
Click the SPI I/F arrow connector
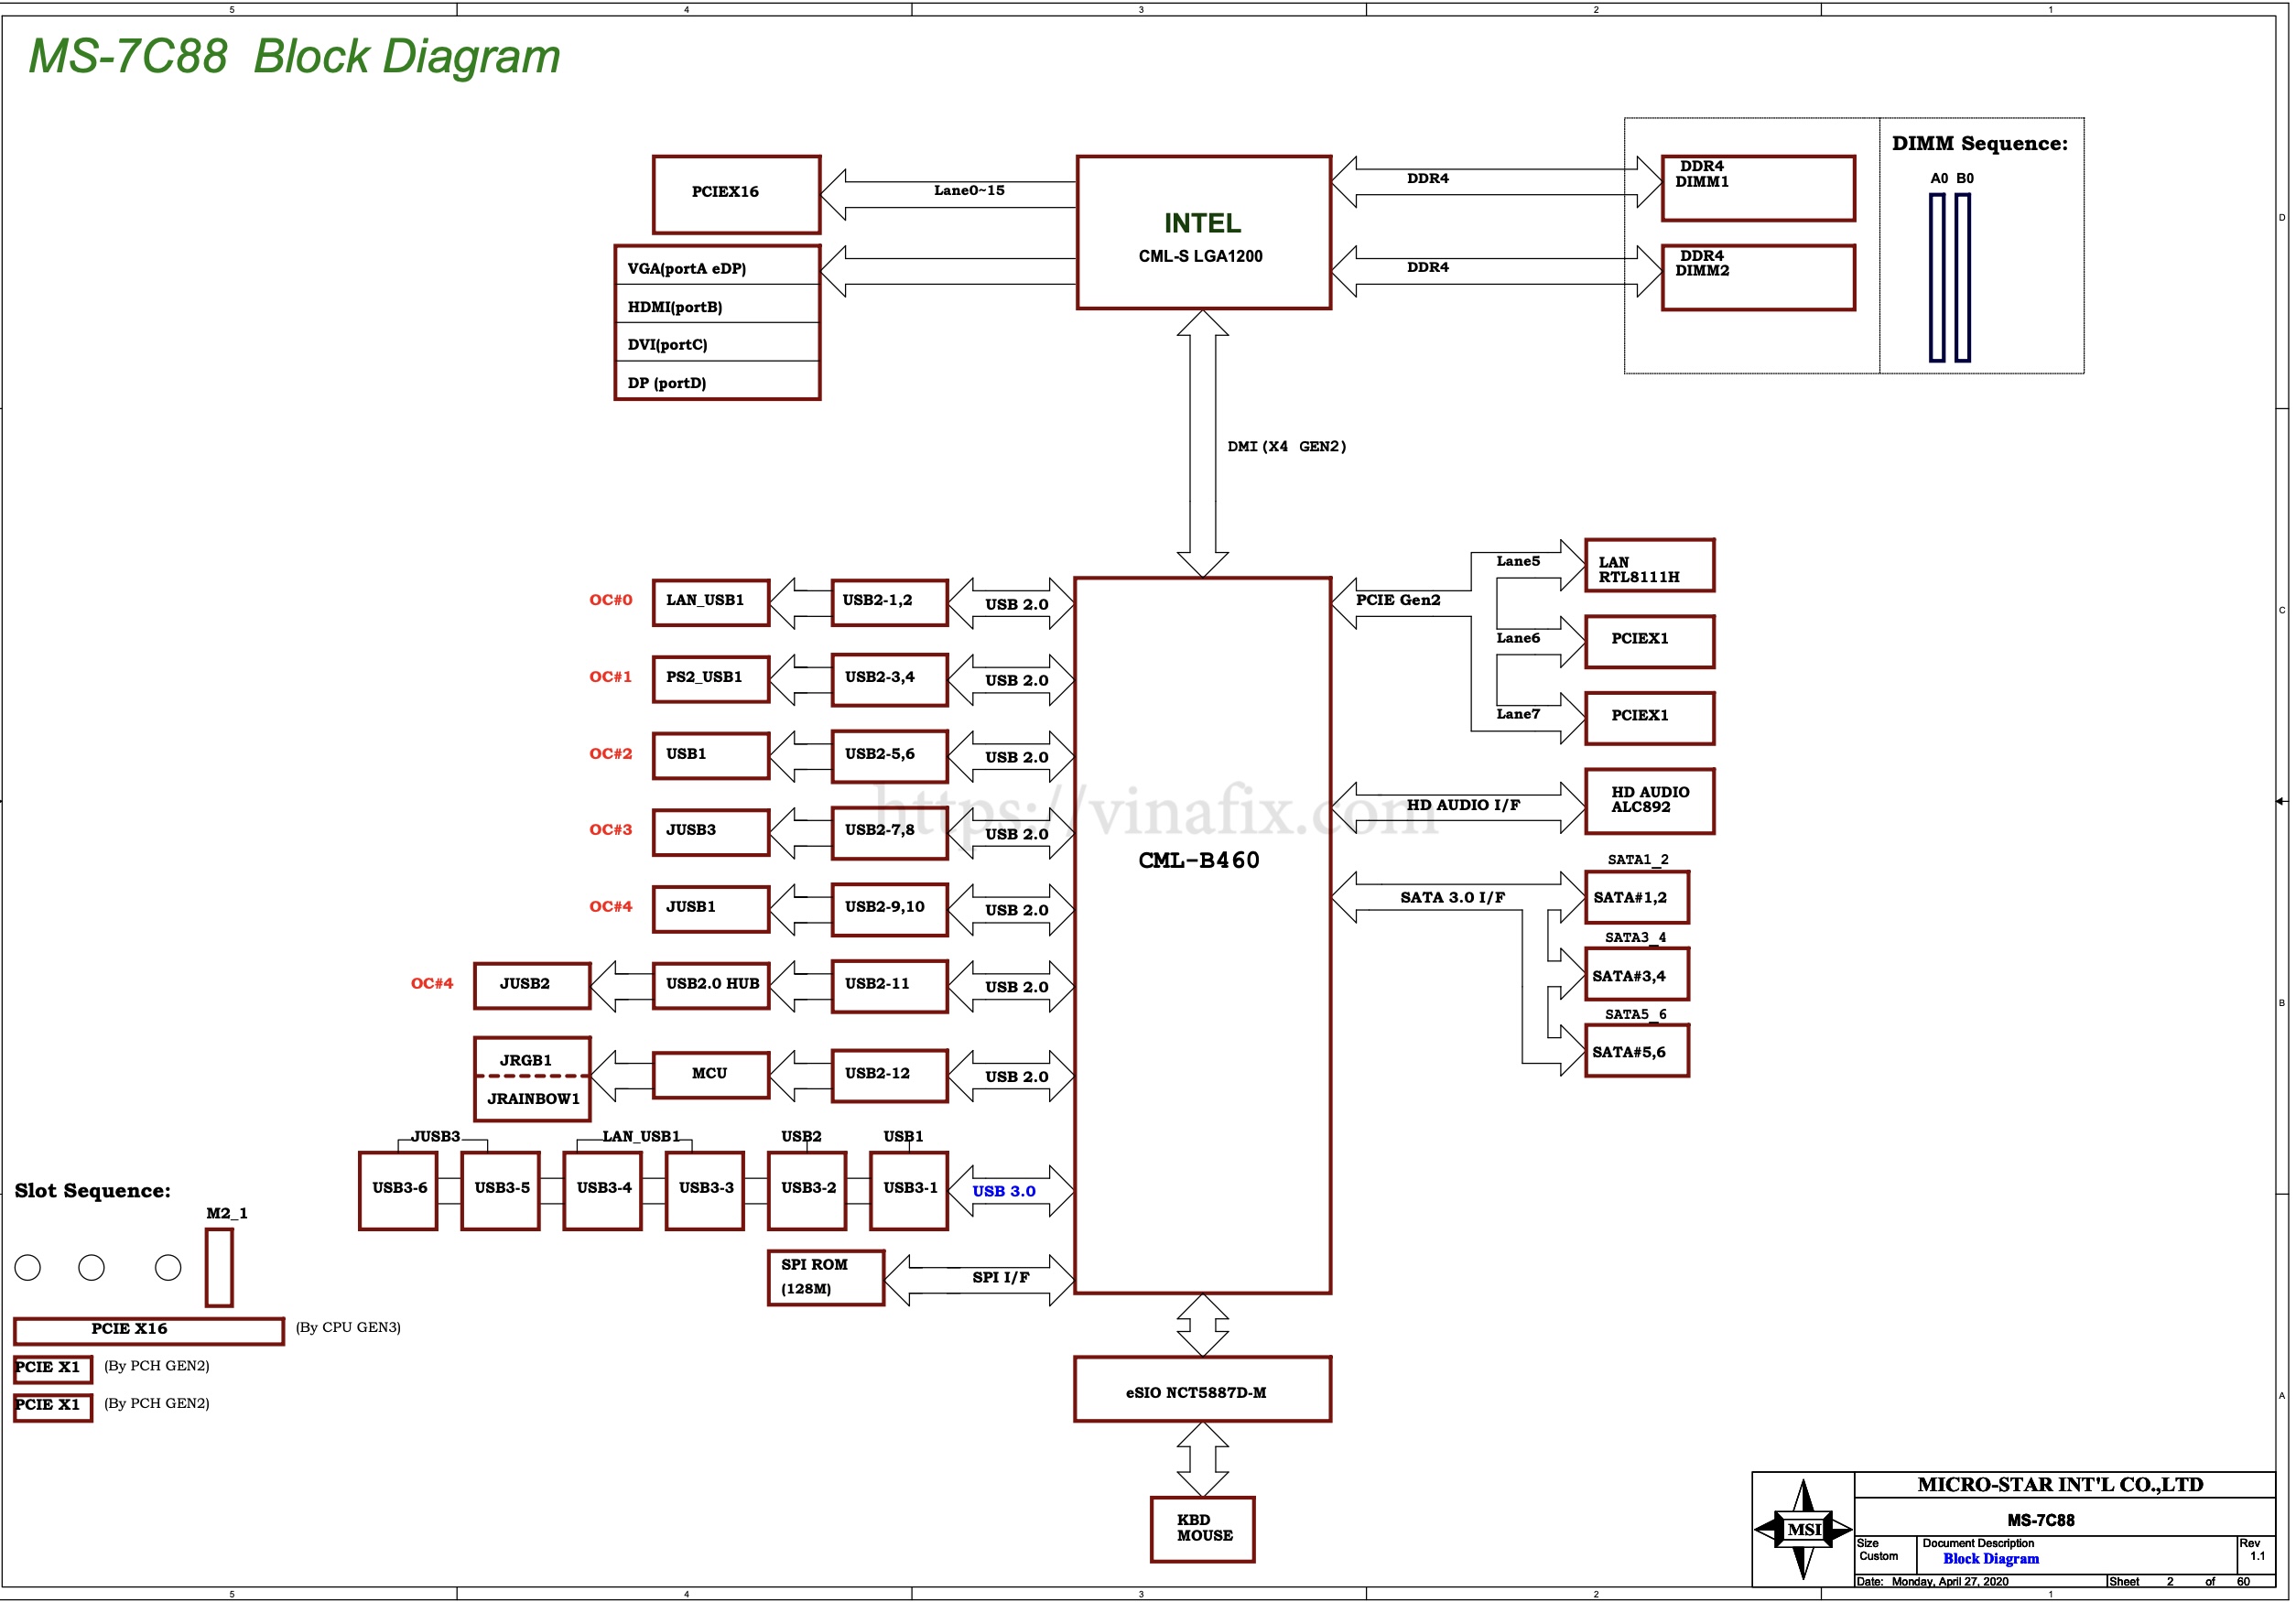[x=980, y=1278]
